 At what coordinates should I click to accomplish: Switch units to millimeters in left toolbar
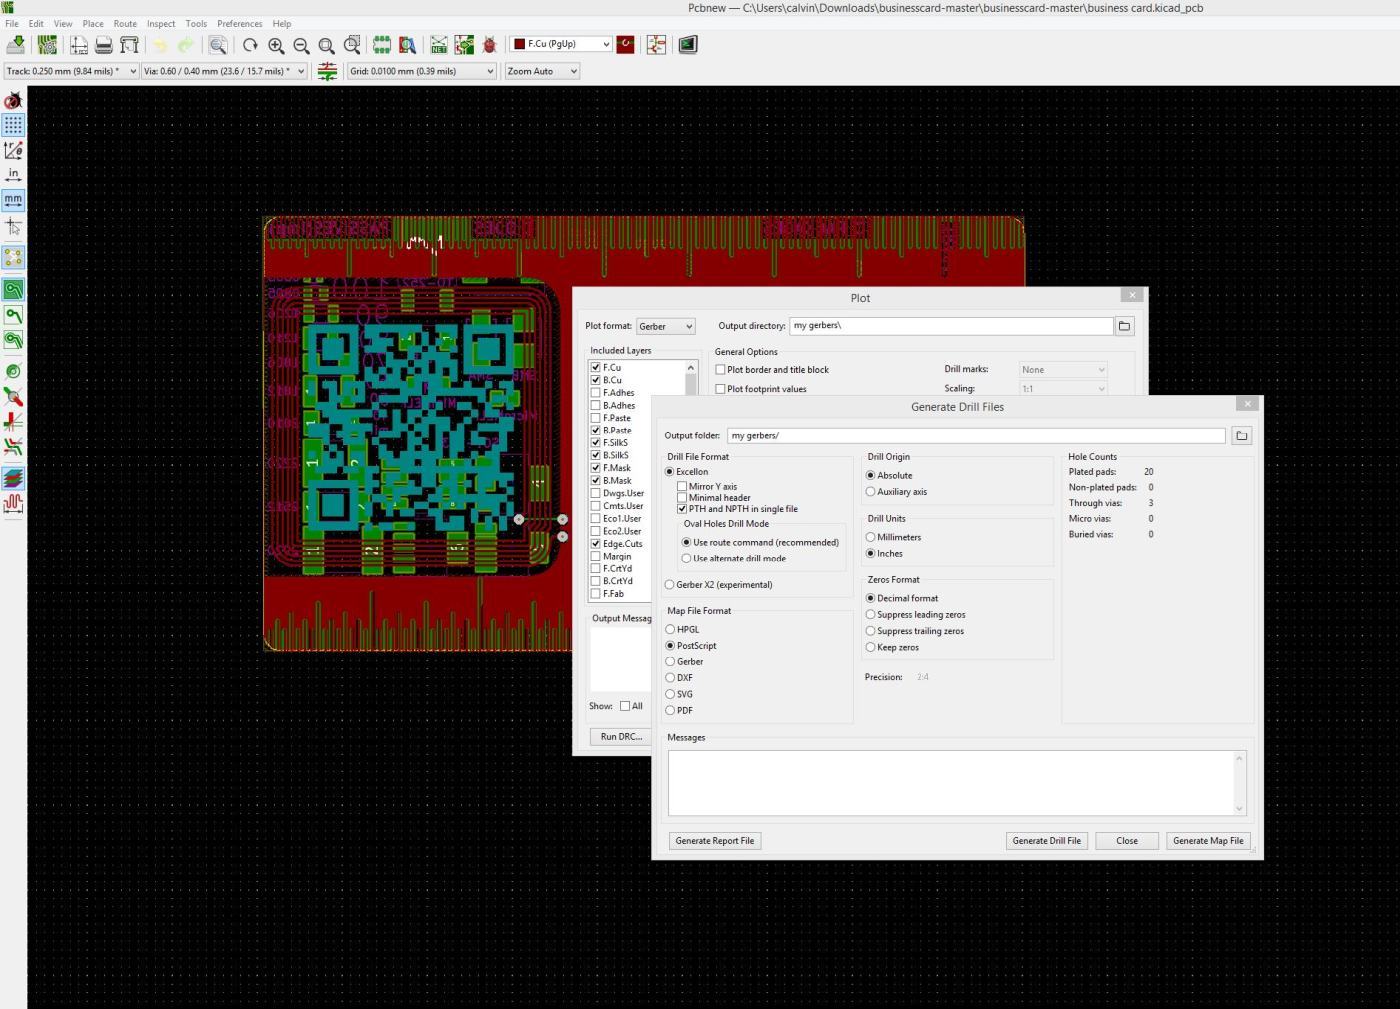(13, 200)
